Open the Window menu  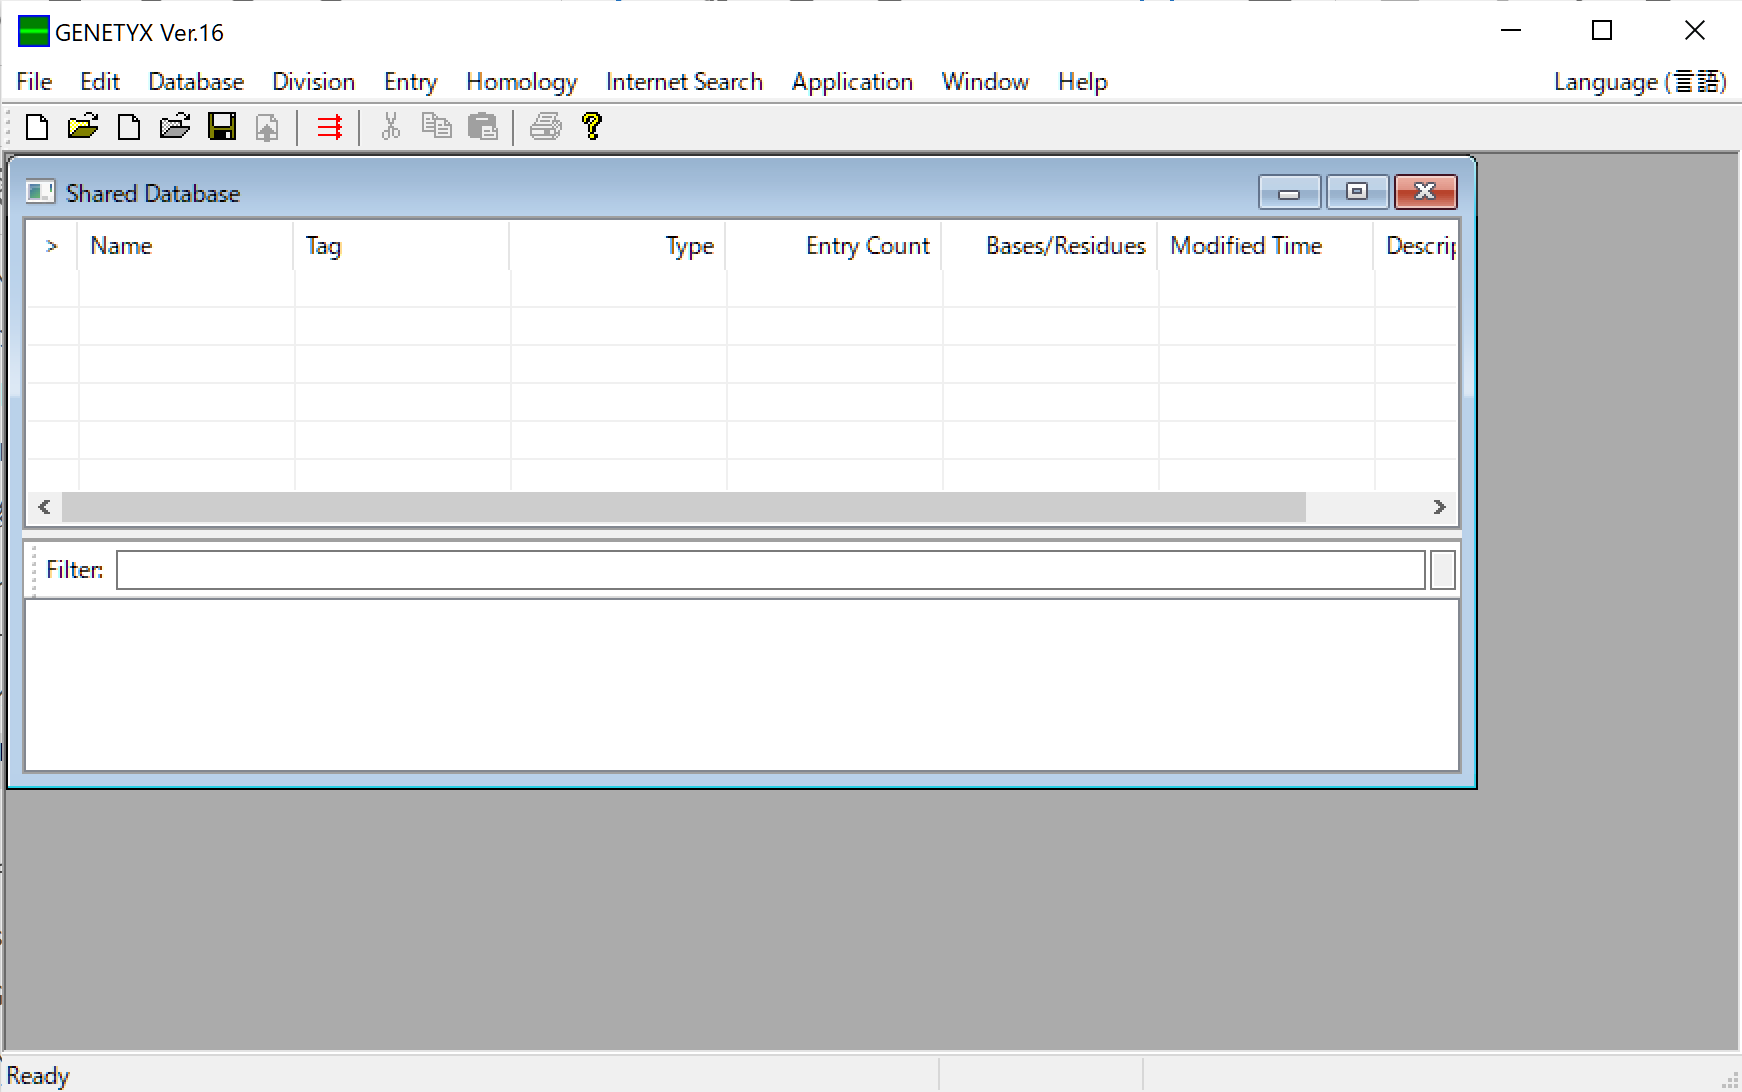coord(986,82)
